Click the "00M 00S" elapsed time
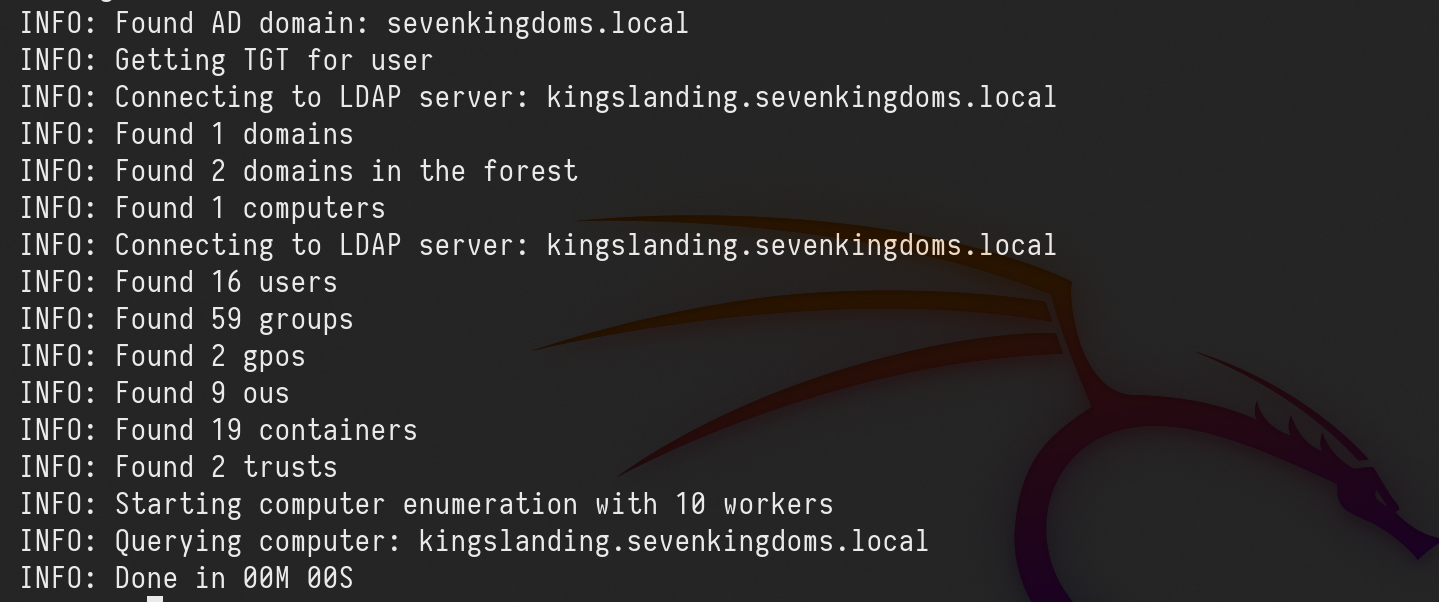Viewport: 1439px width, 602px height. pyautogui.click(x=298, y=578)
